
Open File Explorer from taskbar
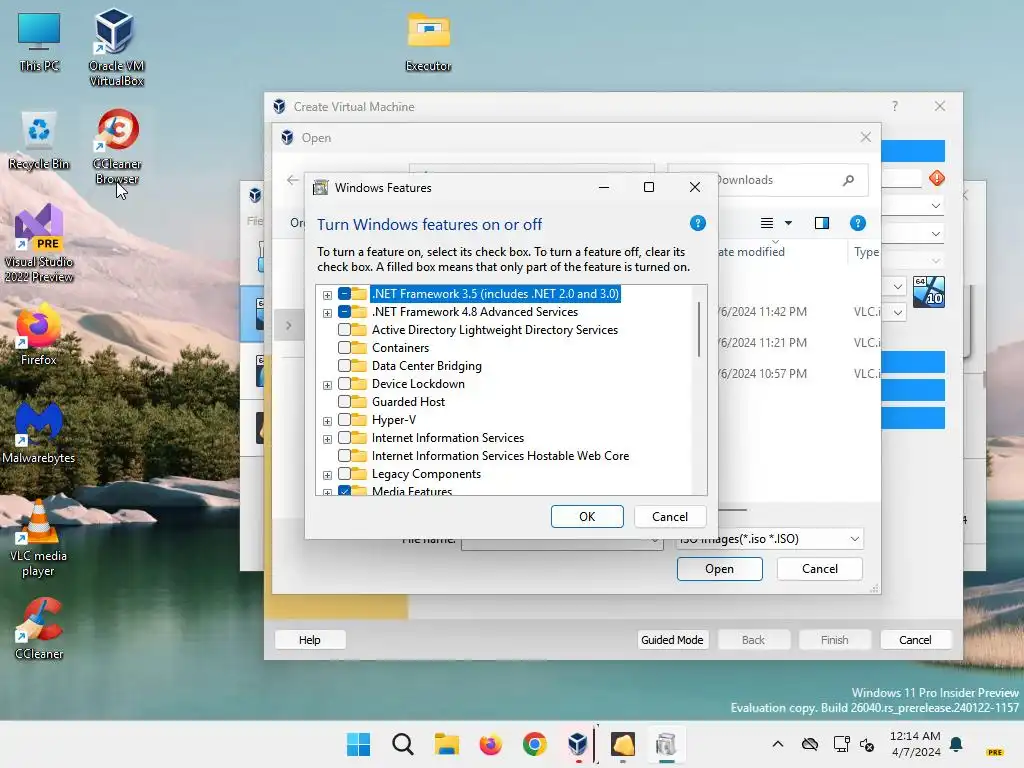point(447,744)
